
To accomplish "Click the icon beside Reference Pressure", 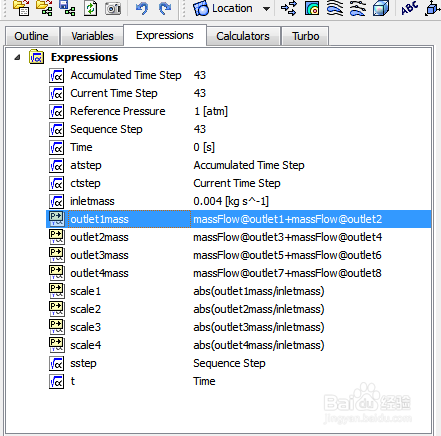I will pos(56,112).
